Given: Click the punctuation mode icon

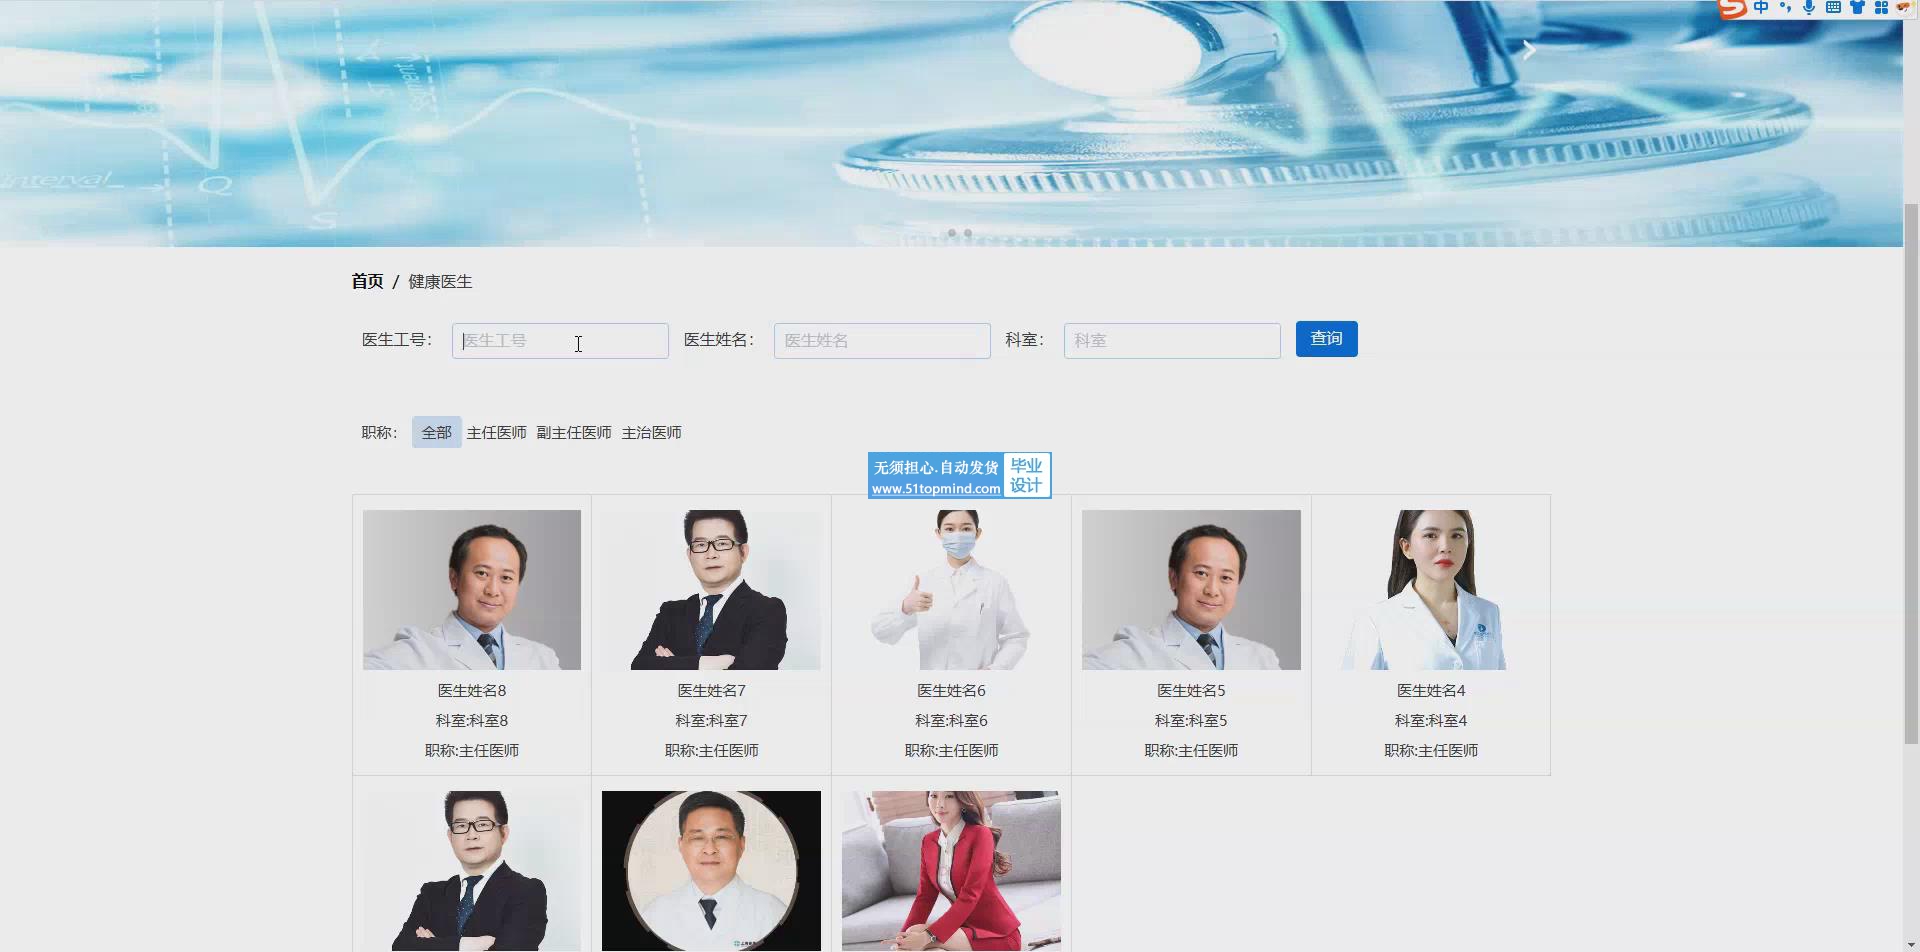Looking at the screenshot, I should click(1785, 8).
